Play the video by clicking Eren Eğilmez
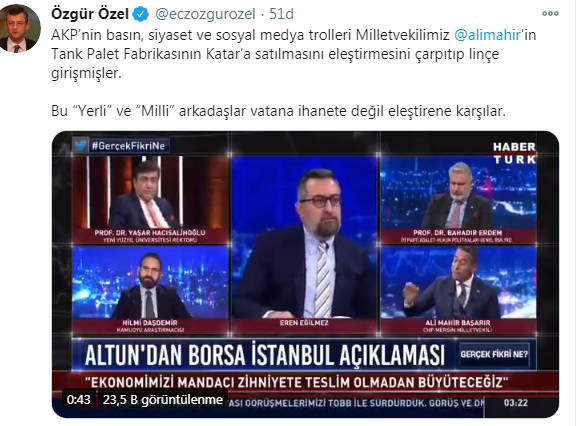576x426 pixels. coord(305,245)
